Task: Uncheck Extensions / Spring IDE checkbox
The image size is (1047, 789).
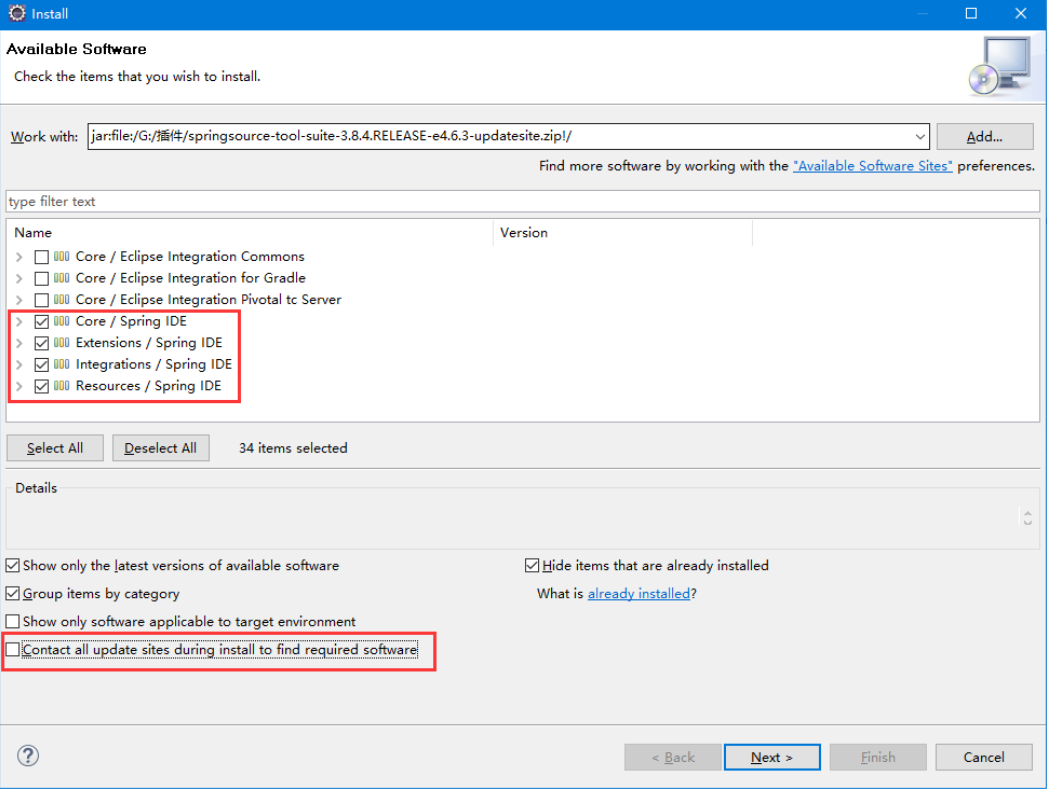Action: click(41, 343)
